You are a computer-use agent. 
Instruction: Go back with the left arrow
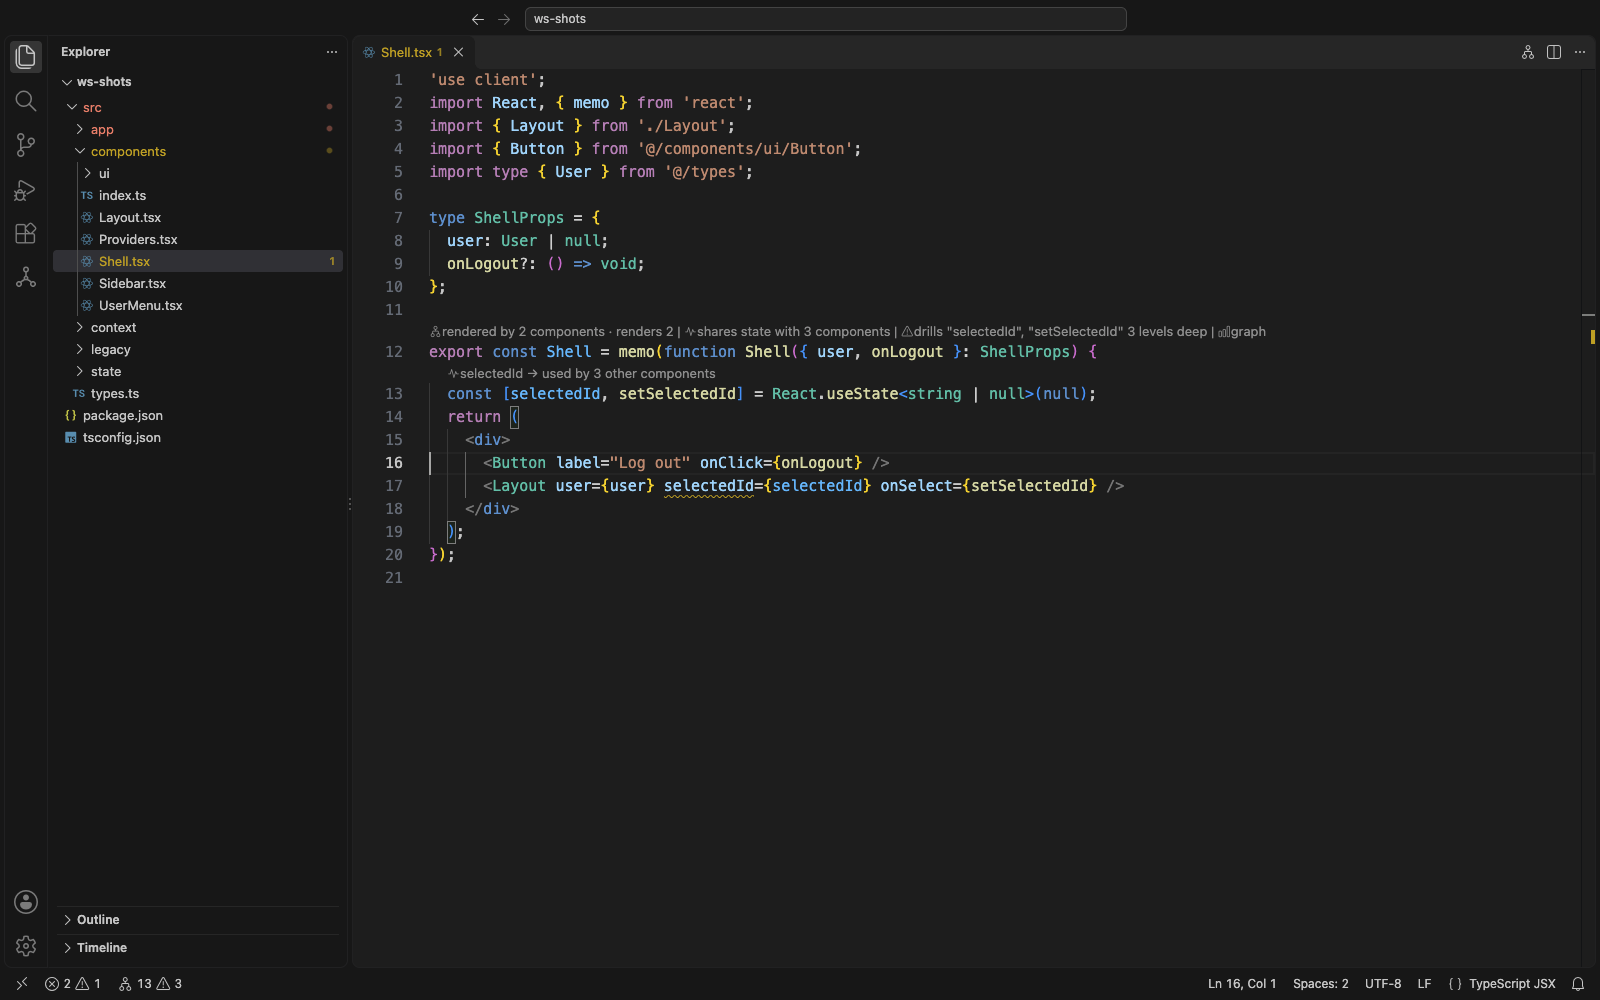[x=478, y=19]
